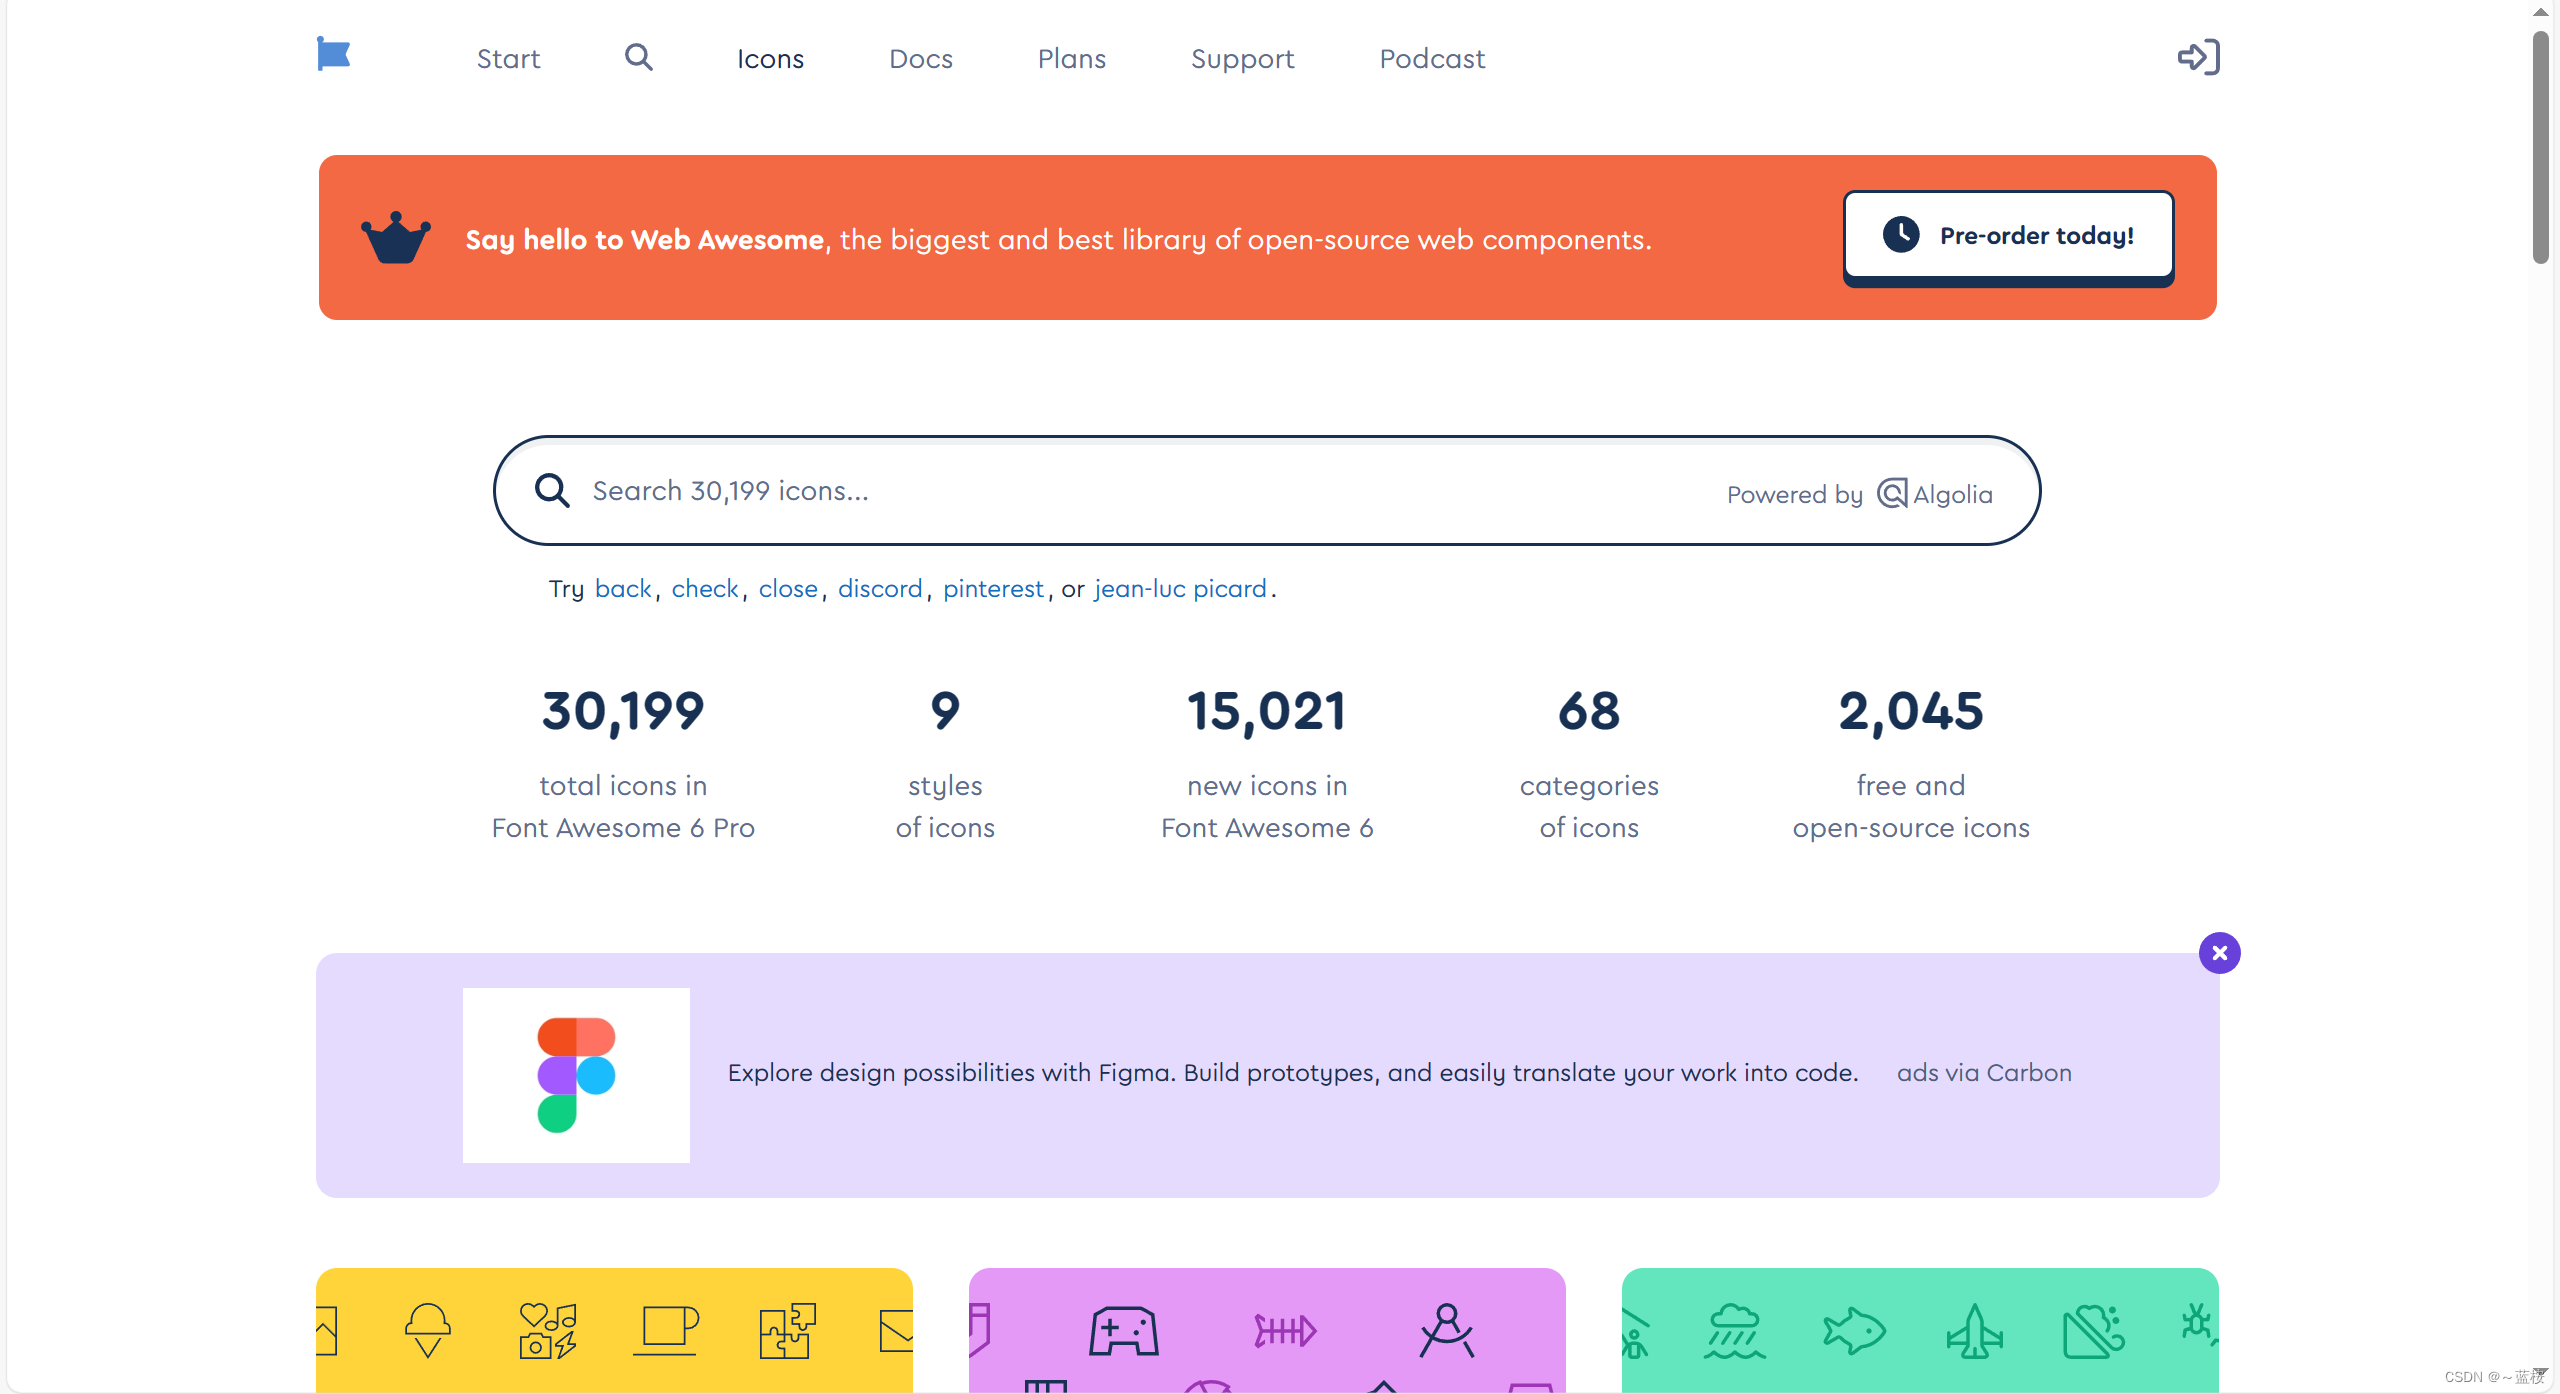Viewport: 2560px width, 1394px height.
Task: Click the Pre-order today! button
Action: tap(2009, 236)
